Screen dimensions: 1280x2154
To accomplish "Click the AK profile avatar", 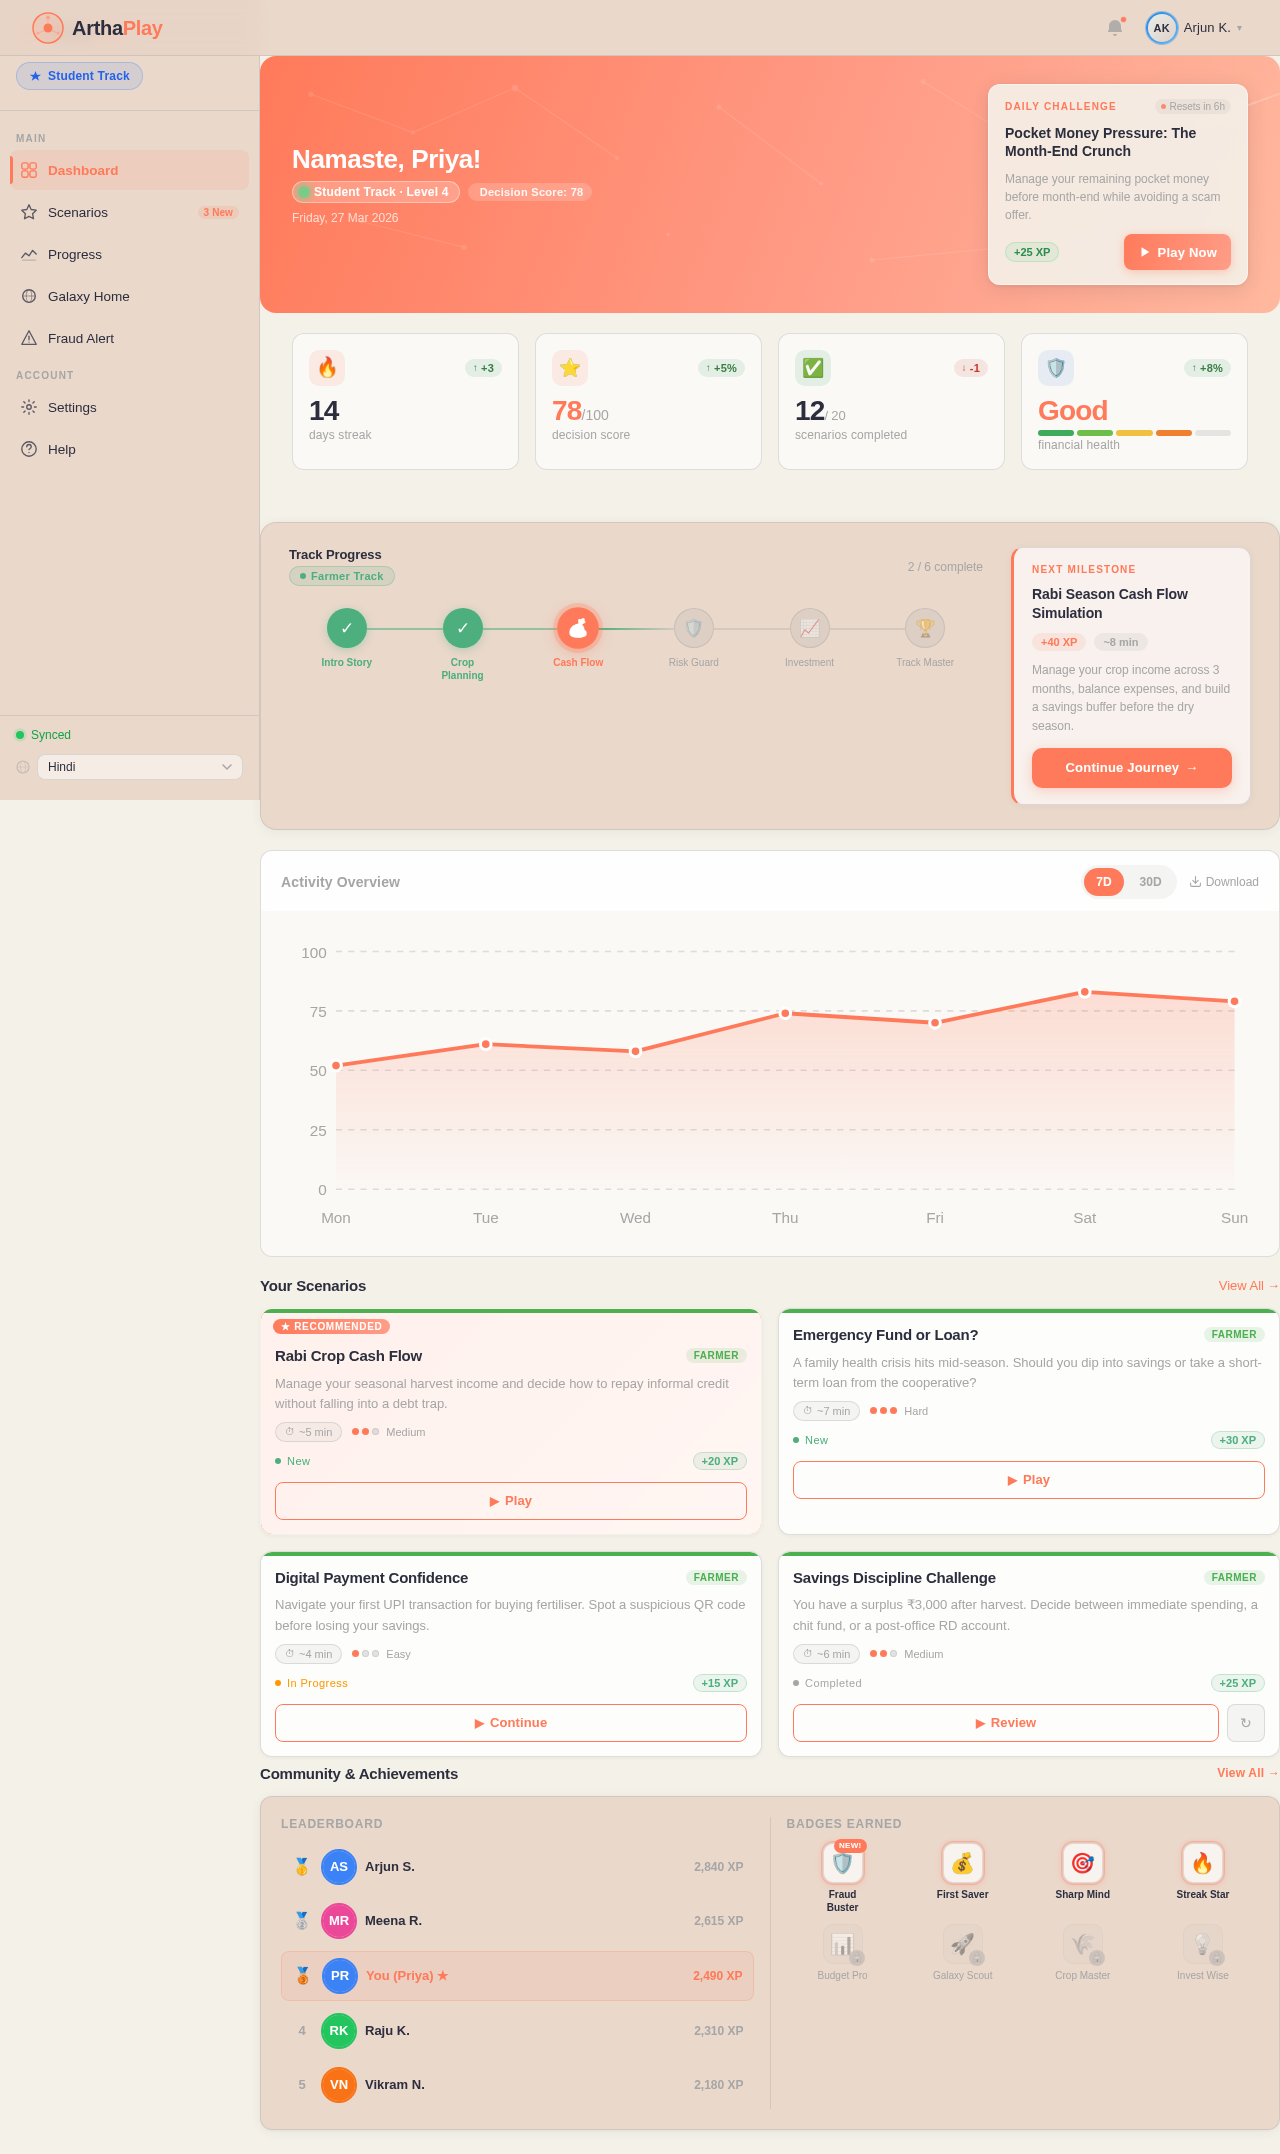I will 1161,28.
